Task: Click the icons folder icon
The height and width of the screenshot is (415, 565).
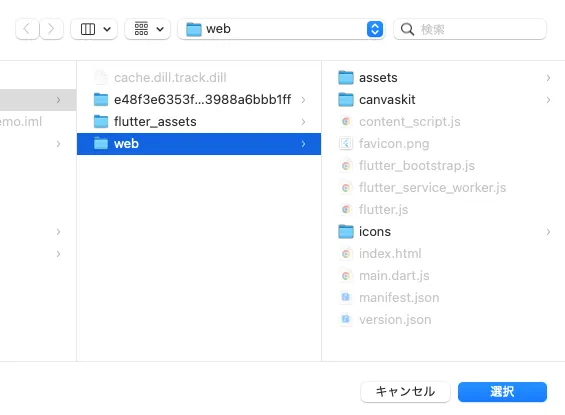Action: [x=346, y=232]
